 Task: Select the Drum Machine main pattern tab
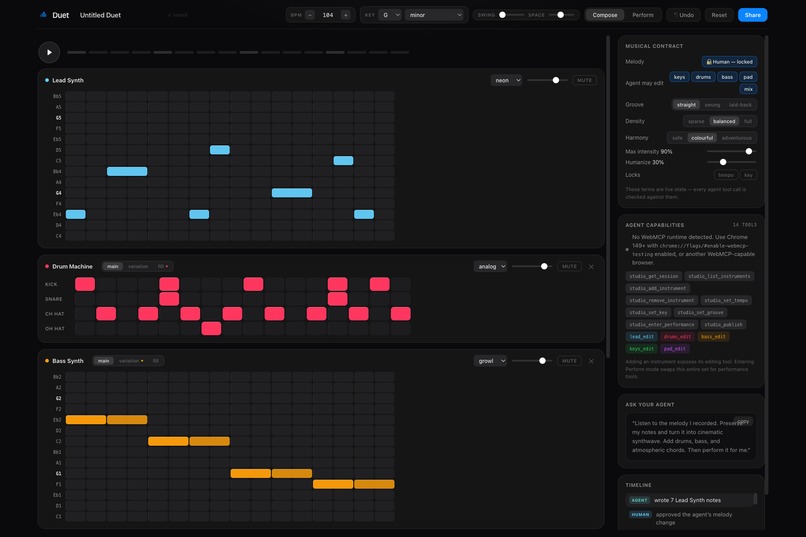pos(113,266)
